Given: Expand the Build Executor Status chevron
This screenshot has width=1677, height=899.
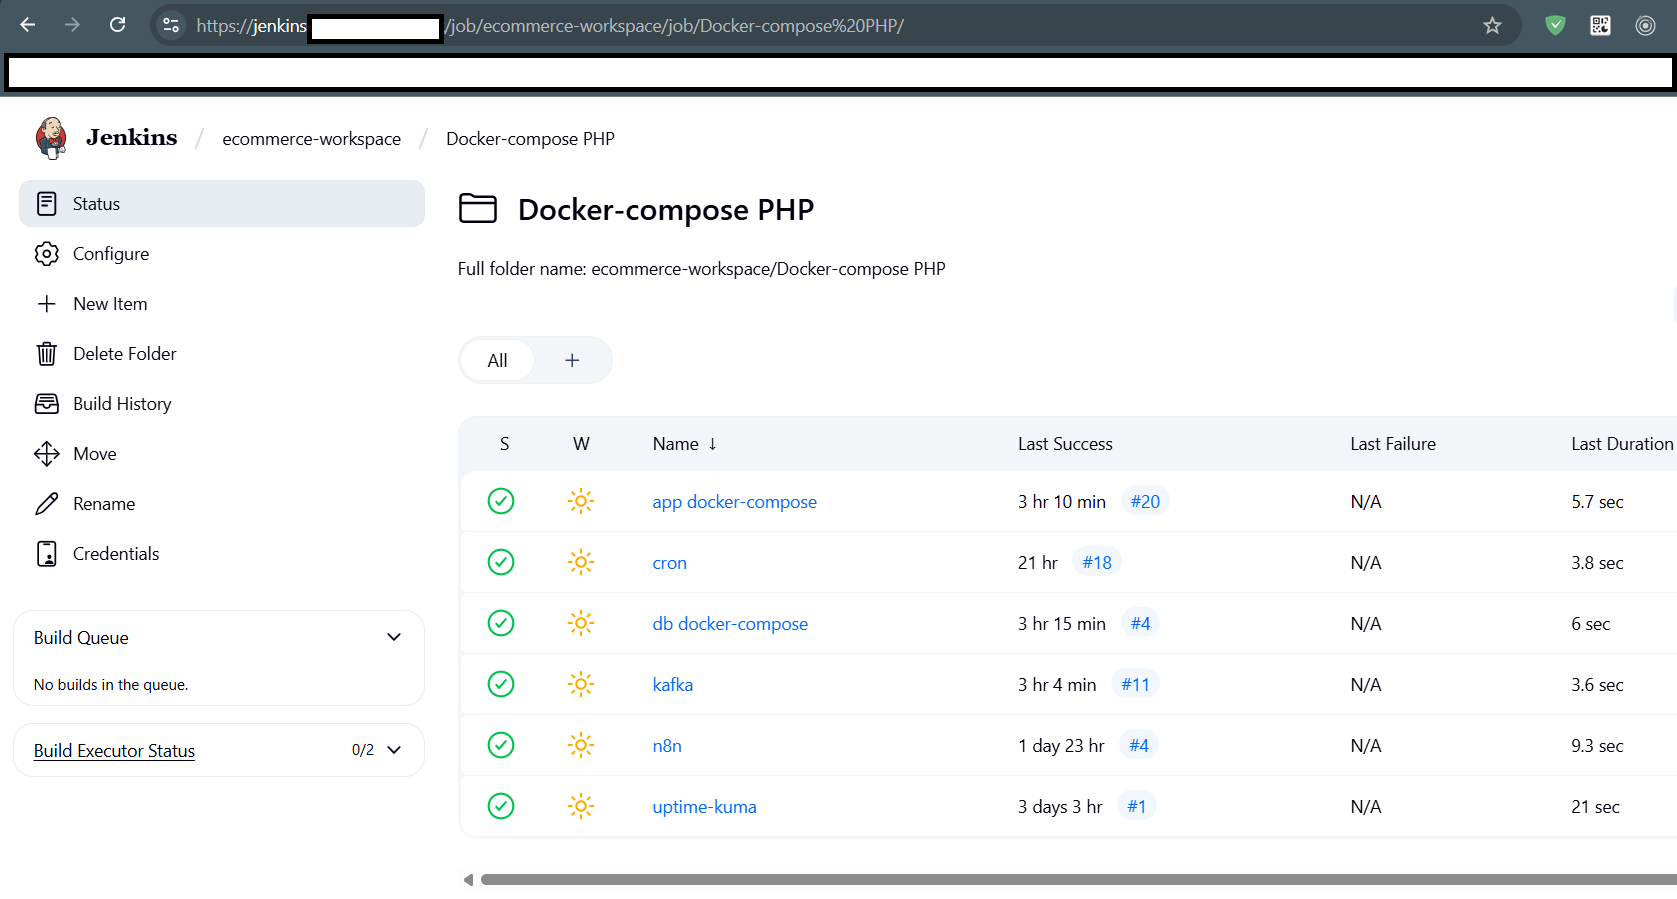Looking at the screenshot, I should tap(394, 750).
